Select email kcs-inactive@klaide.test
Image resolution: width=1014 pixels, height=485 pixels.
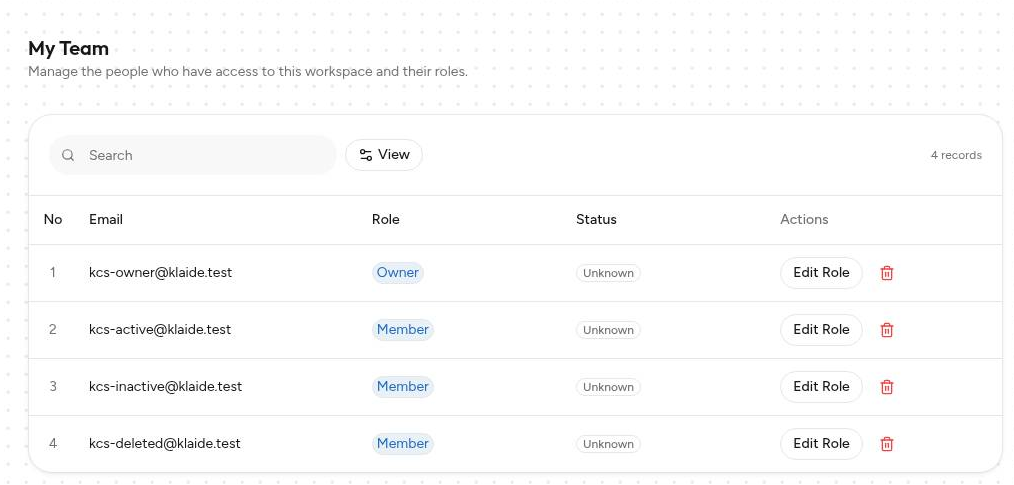point(166,386)
